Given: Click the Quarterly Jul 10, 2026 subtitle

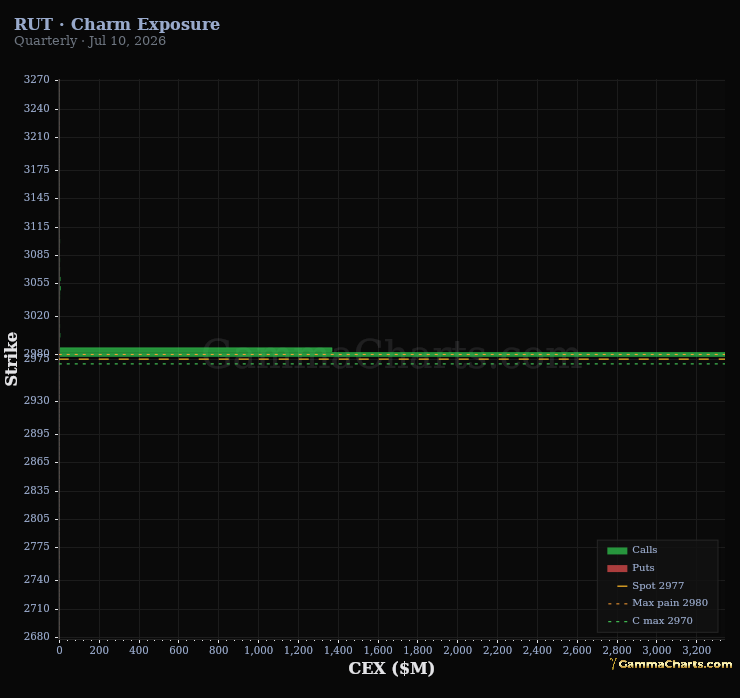Looking at the screenshot, I should [x=90, y=41].
